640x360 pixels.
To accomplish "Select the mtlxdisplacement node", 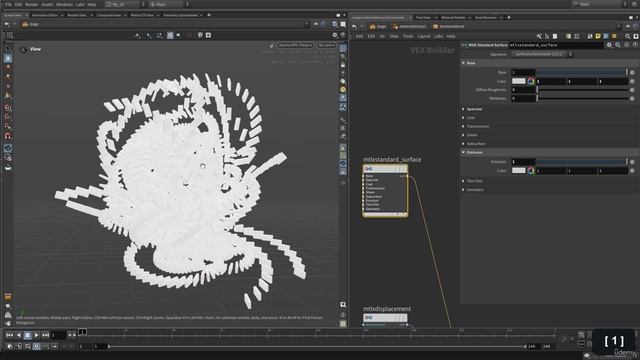I will (385, 318).
